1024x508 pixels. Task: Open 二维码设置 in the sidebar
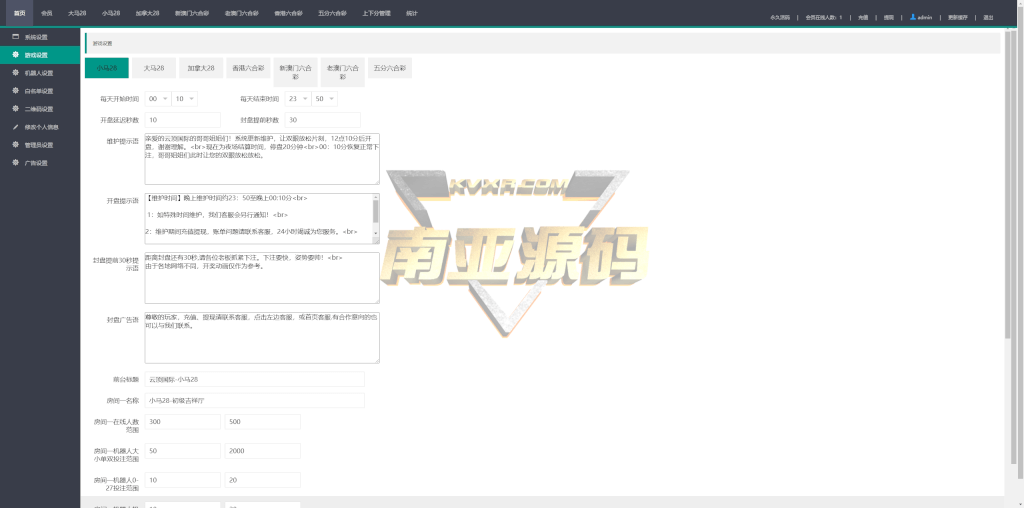tap(40, 109)
